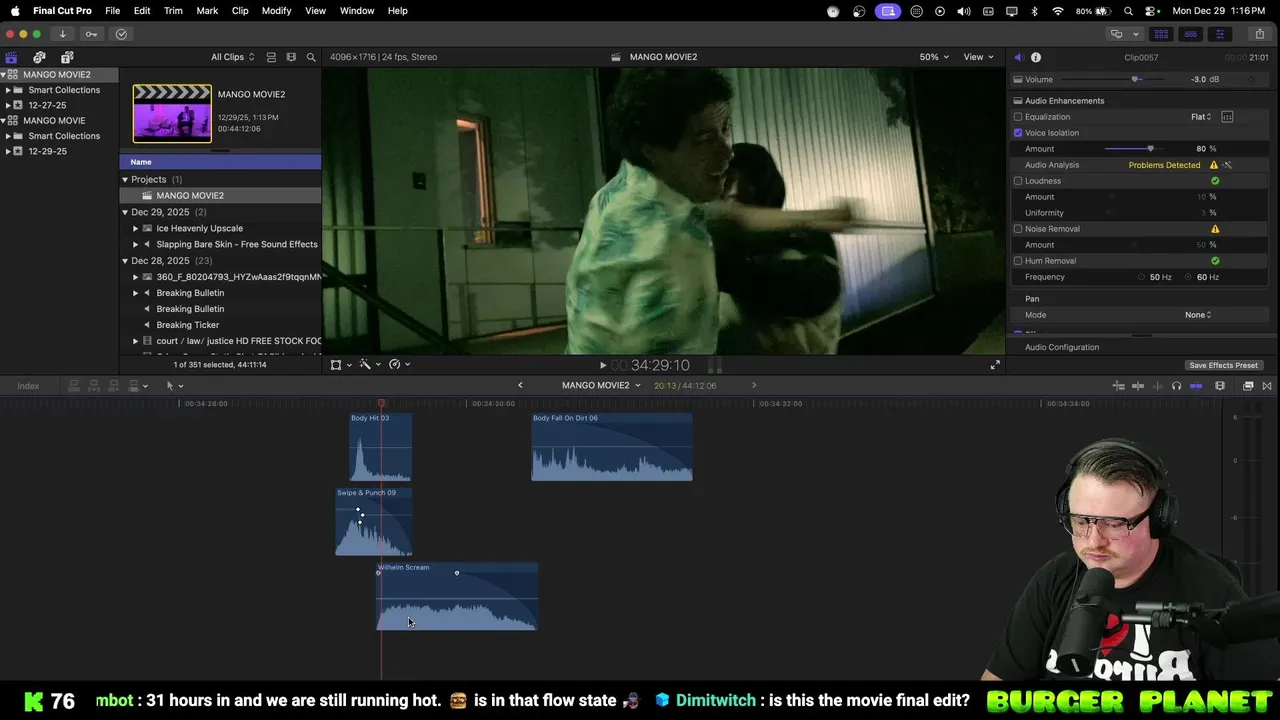Open the clip appearance filmstrip icon in timeline
1280x720 pixels.
click(1220, 386)
